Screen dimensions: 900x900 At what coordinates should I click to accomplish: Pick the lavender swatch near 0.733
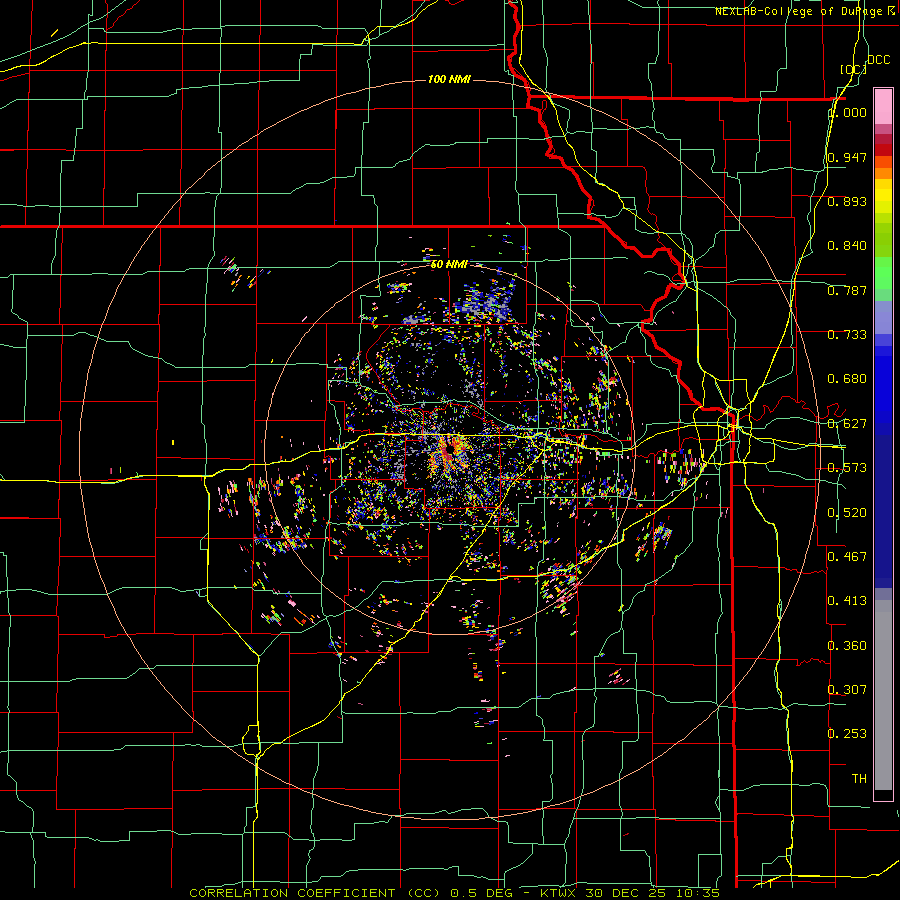point(883,318)
